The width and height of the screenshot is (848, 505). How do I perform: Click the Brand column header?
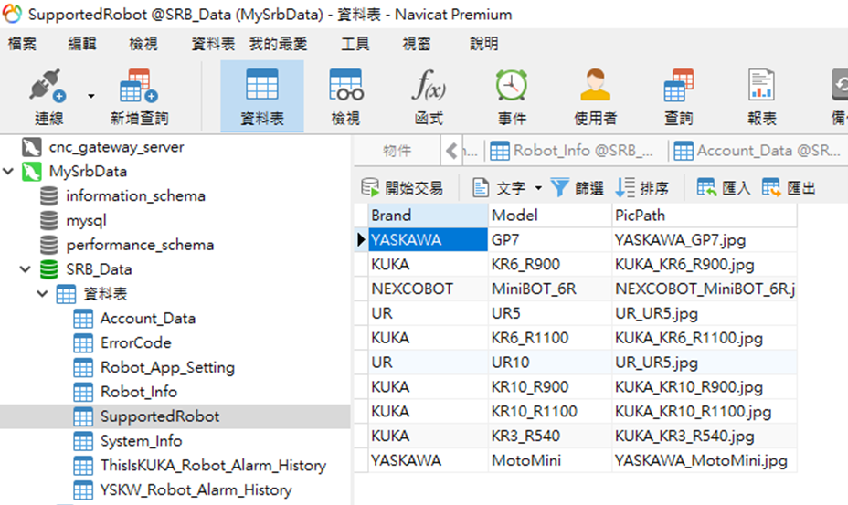tap(428, 215)
